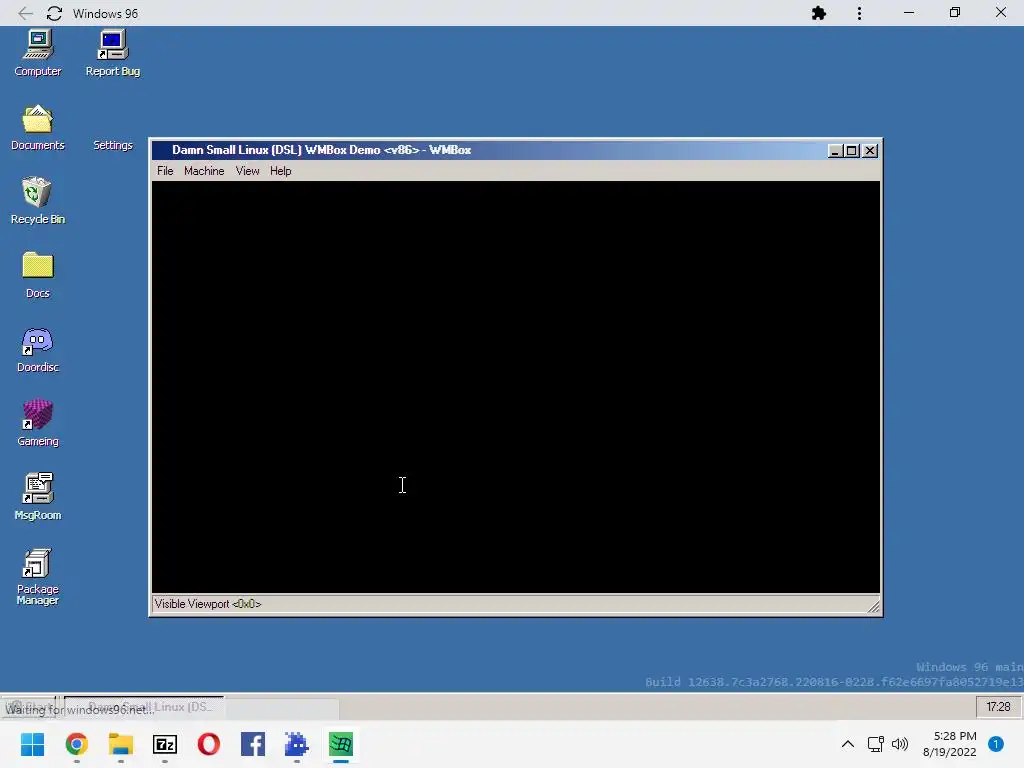This screenshot has width=1024, height=768.
Task: Open the notification badge in tray
Action: point(996,744)
